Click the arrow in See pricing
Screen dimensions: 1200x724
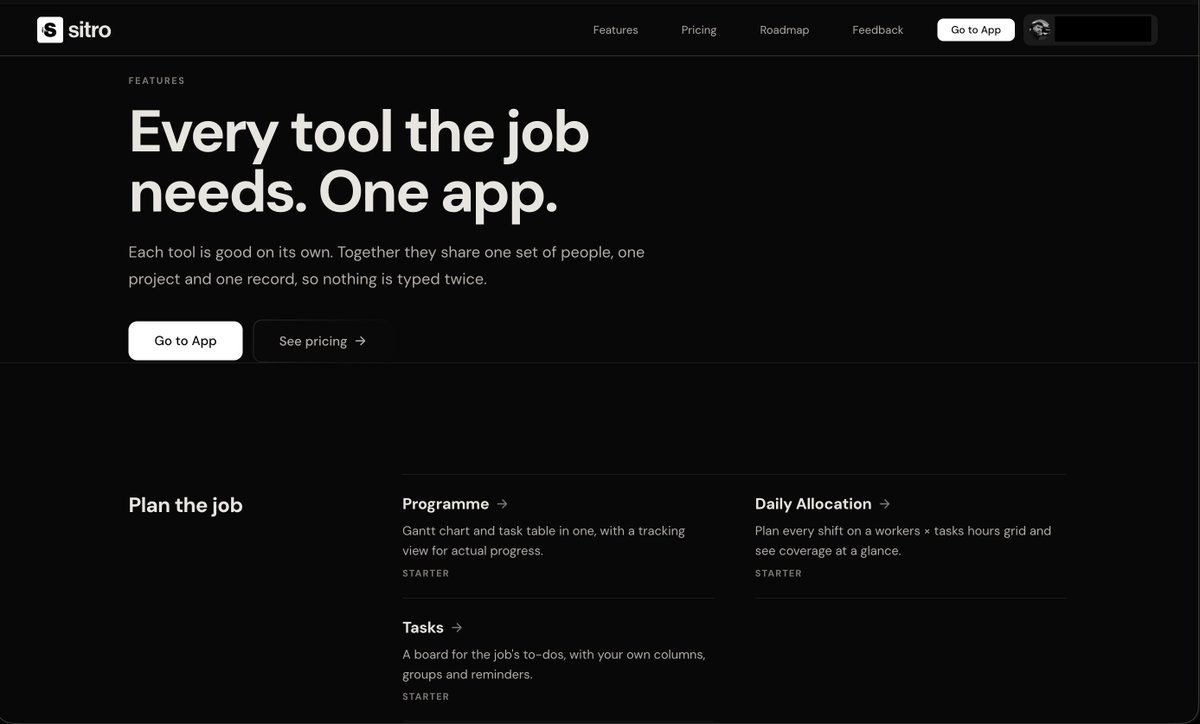coord(361,341)
